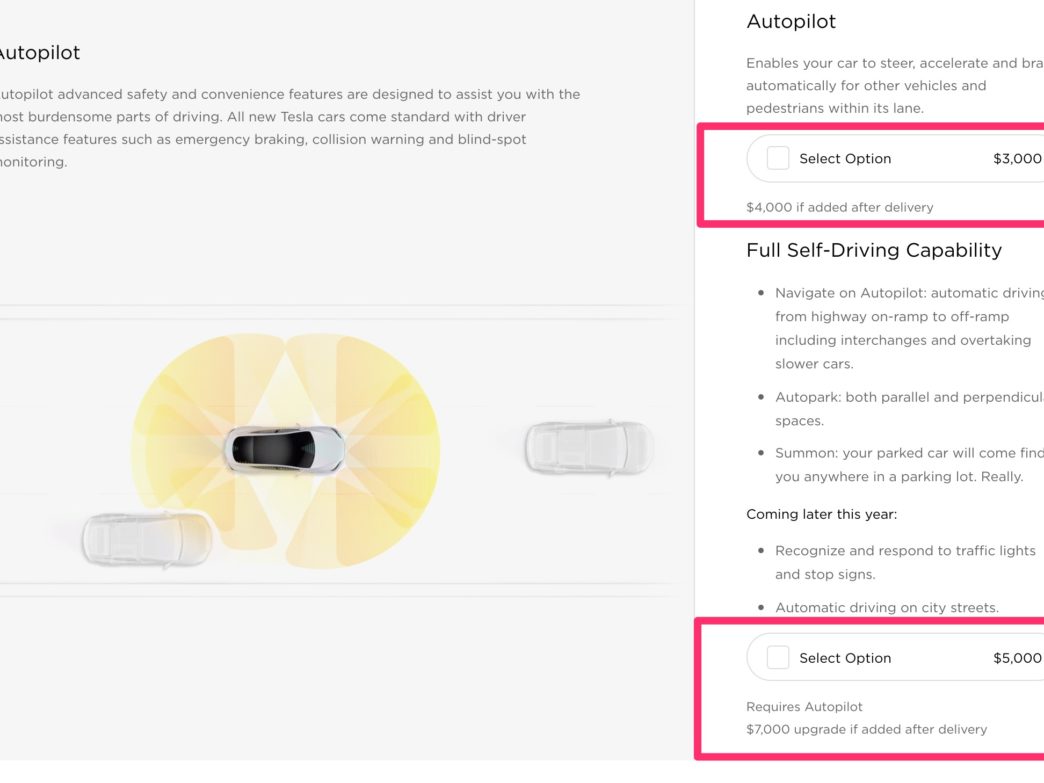The height and width of the screenshot is (783, 1044).
Task: Click the Autopilot title above the illustration
Action: (x=39, y=53)
